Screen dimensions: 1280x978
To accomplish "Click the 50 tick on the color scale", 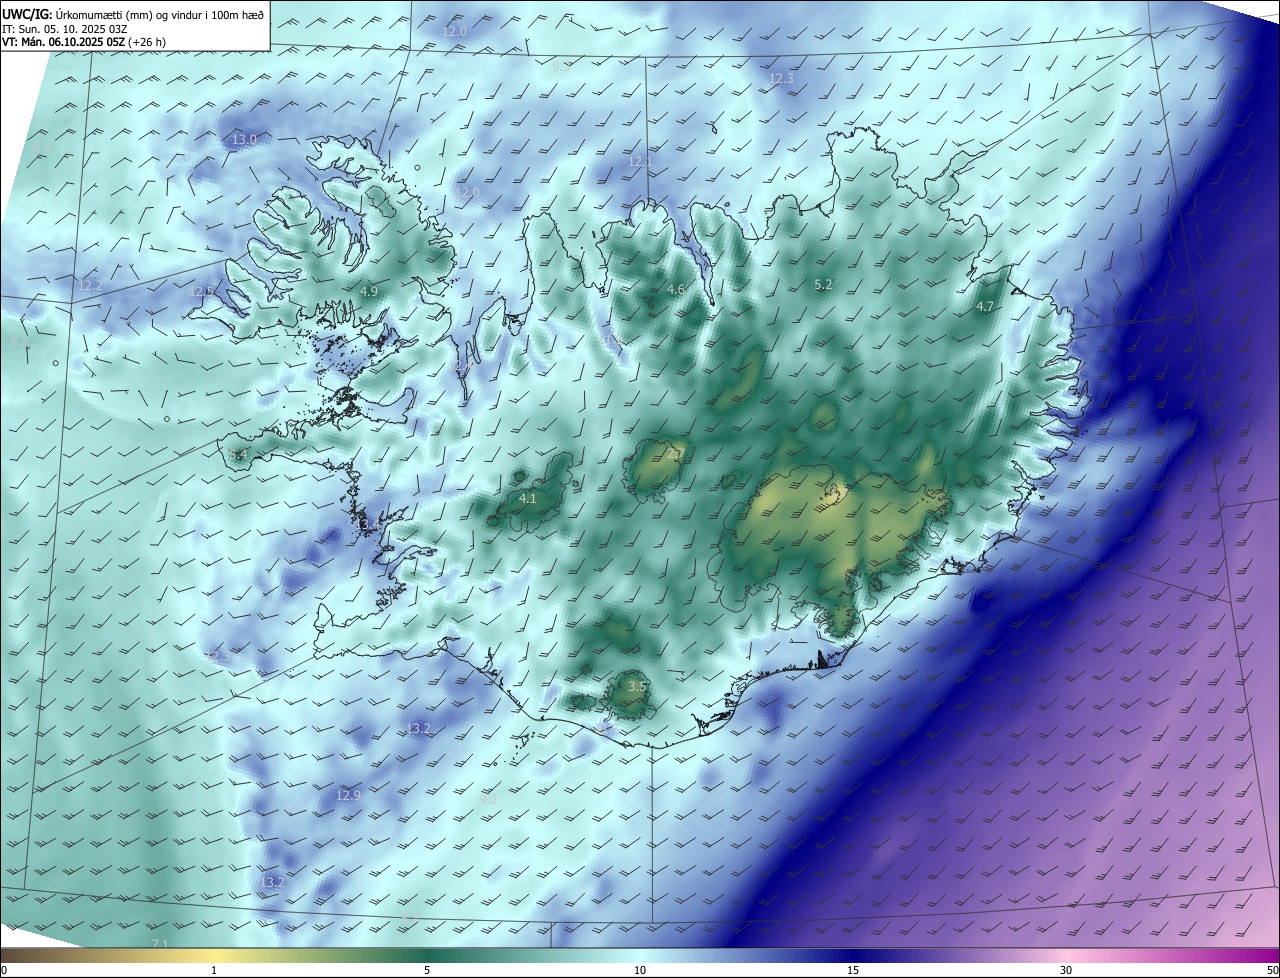I will click(1273, 970).
